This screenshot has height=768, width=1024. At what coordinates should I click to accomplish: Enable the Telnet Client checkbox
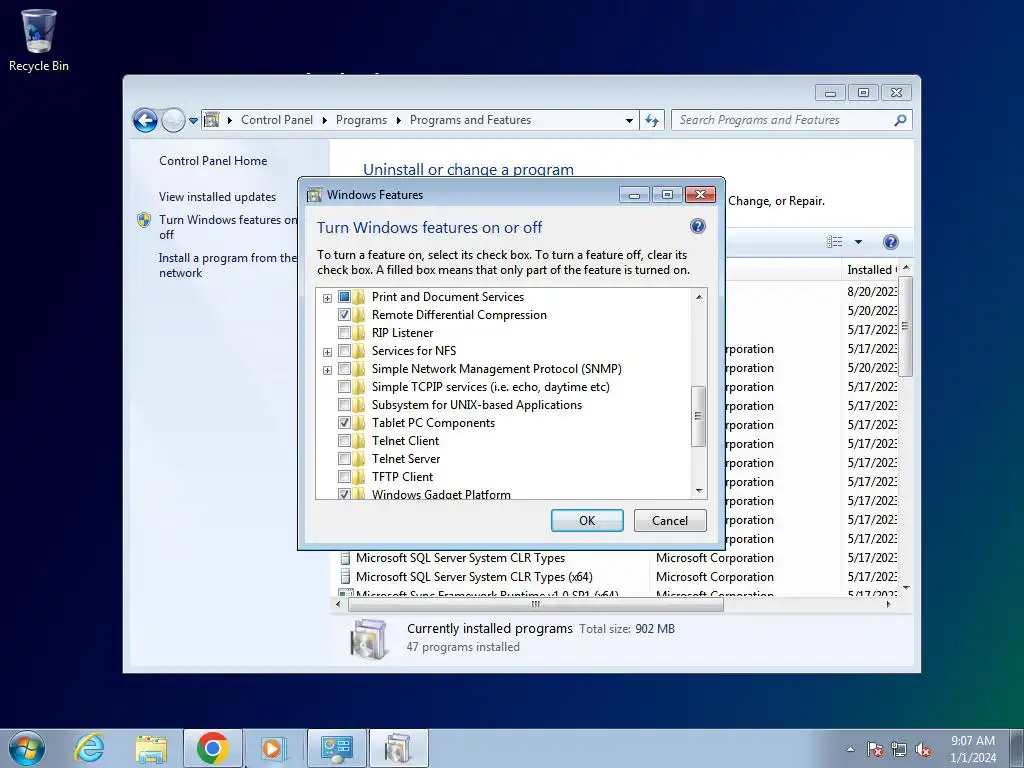pyautogui.click(x=344, y=441)
